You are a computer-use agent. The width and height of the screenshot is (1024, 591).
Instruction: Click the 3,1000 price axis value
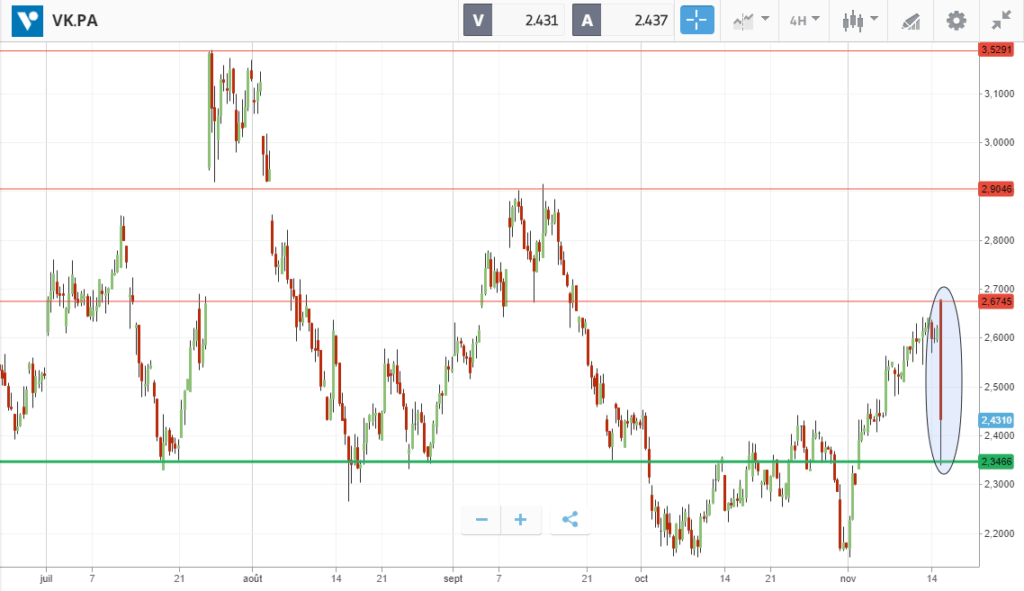pos(999,94)
